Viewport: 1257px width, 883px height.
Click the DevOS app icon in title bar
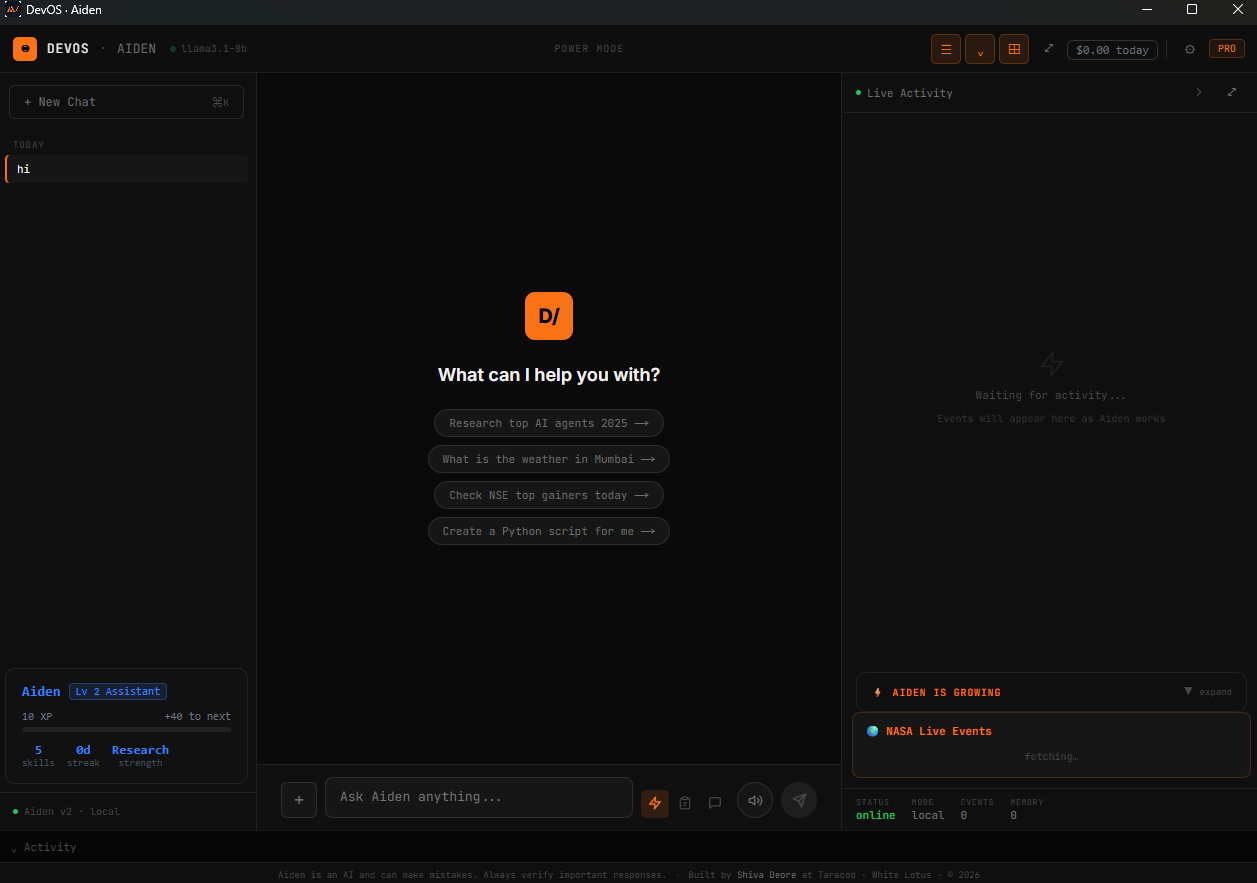click(13, 10)
